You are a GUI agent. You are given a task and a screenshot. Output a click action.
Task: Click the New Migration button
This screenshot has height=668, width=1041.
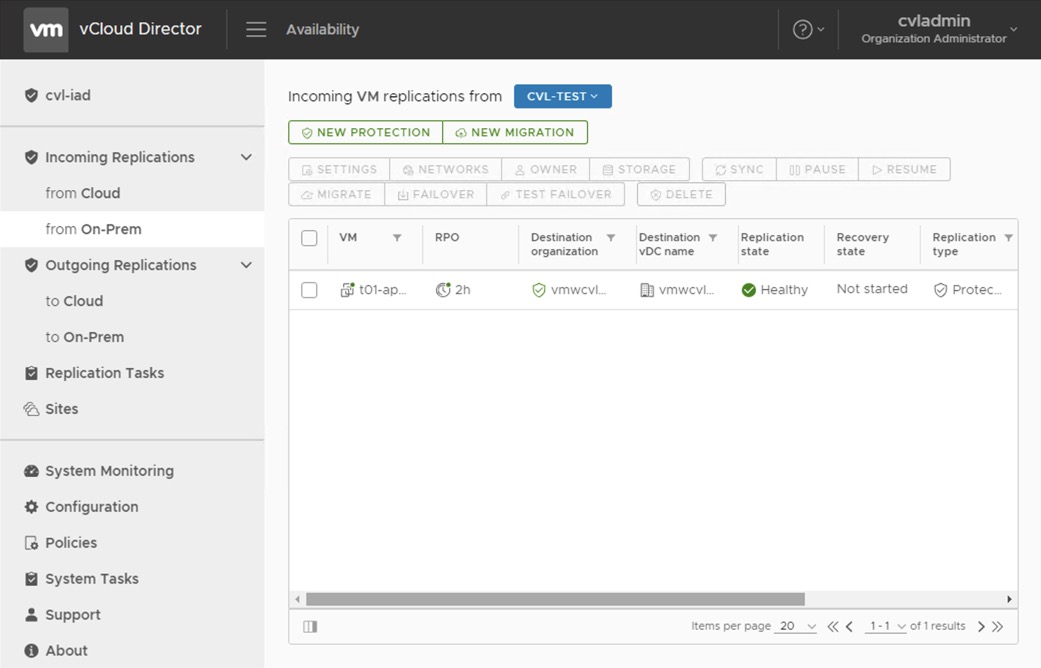515,132
